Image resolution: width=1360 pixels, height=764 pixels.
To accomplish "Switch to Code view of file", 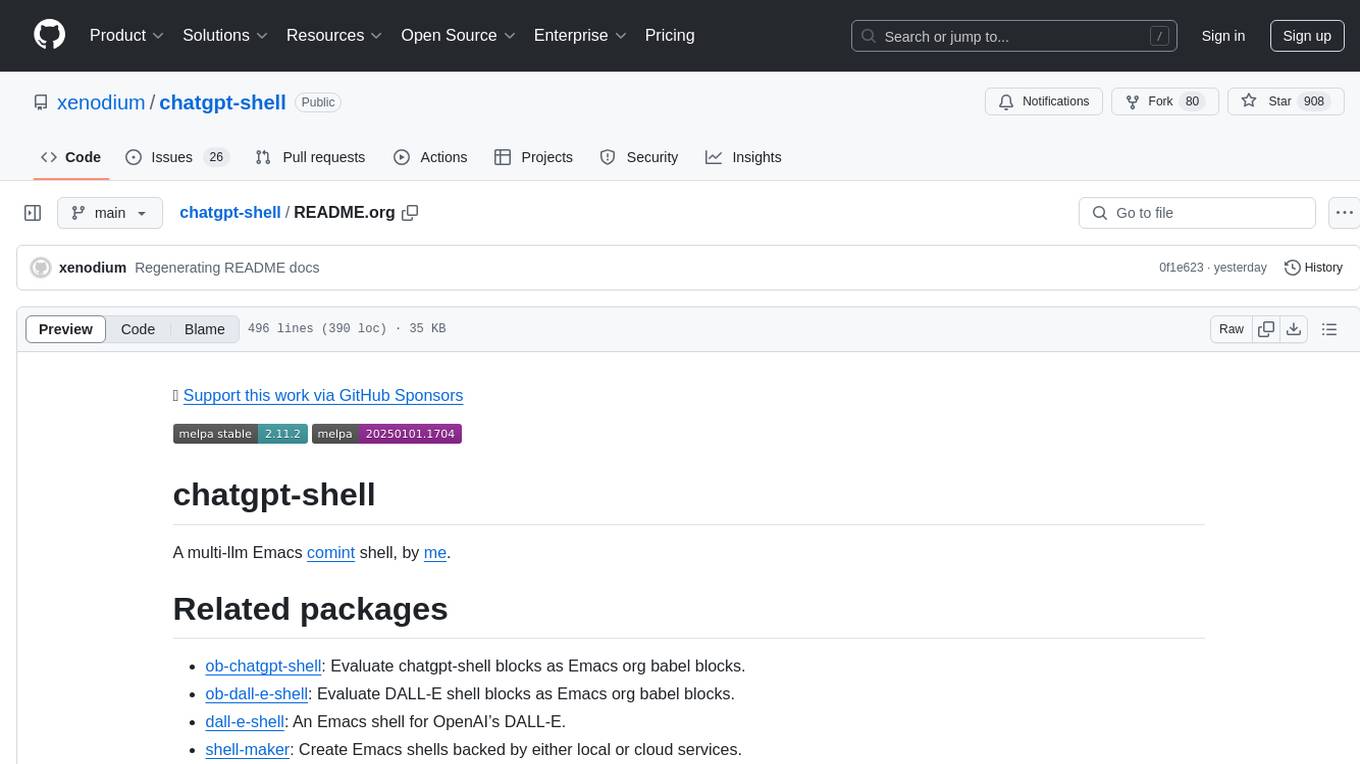I will click(x=138, y=329).
